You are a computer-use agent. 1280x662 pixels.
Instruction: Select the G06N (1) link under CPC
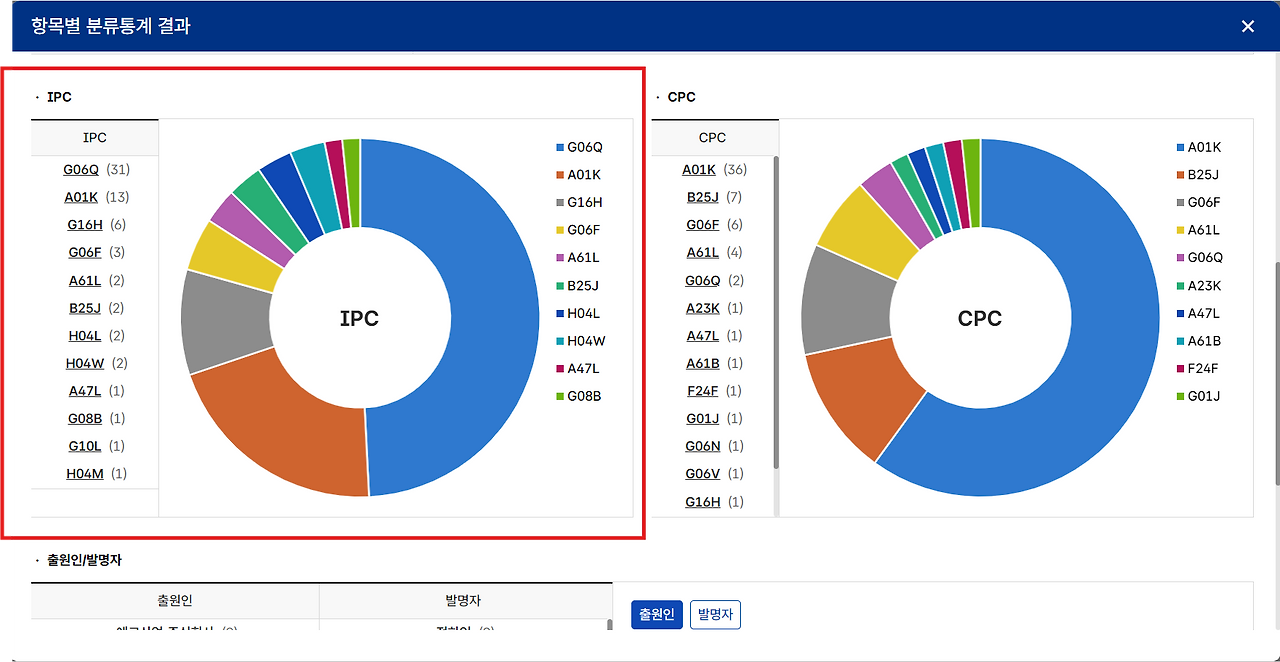tap(700, 446)
